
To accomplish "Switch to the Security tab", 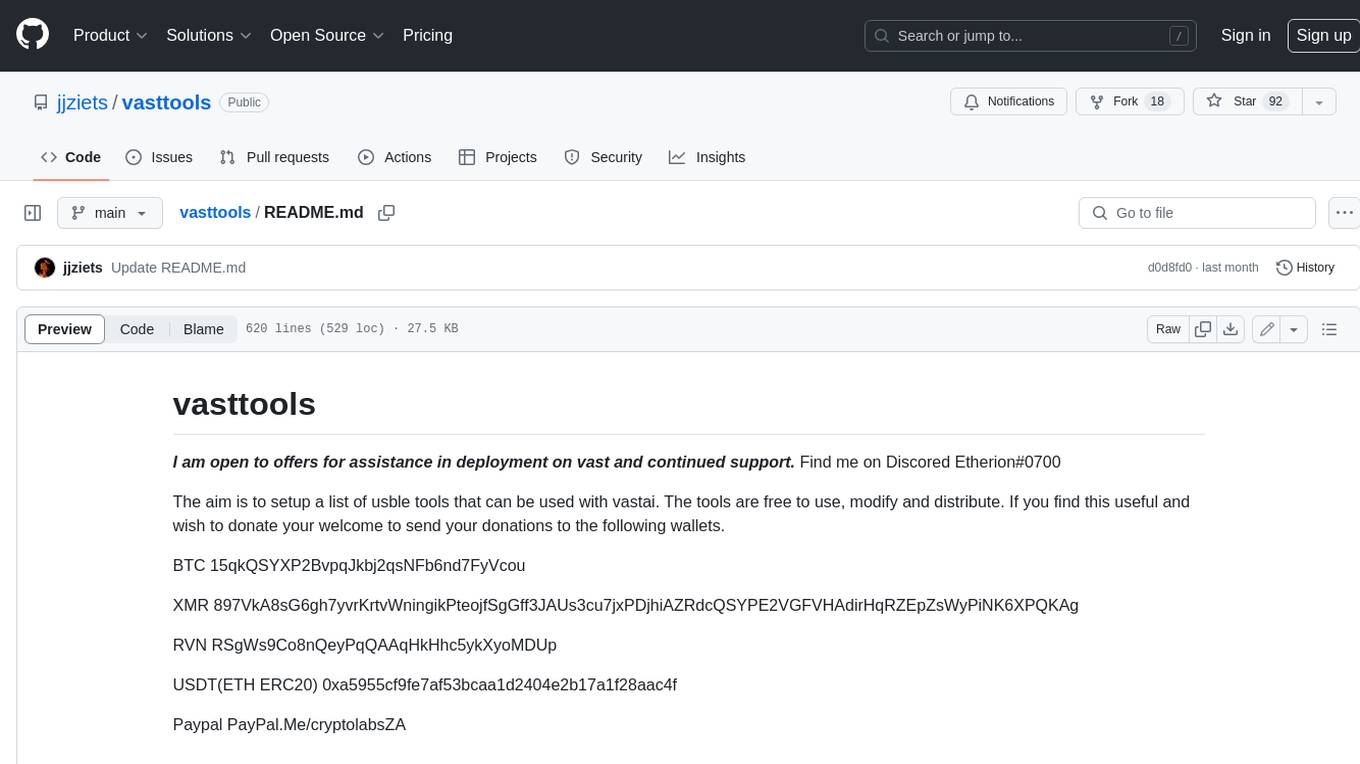I will [603, 157].
